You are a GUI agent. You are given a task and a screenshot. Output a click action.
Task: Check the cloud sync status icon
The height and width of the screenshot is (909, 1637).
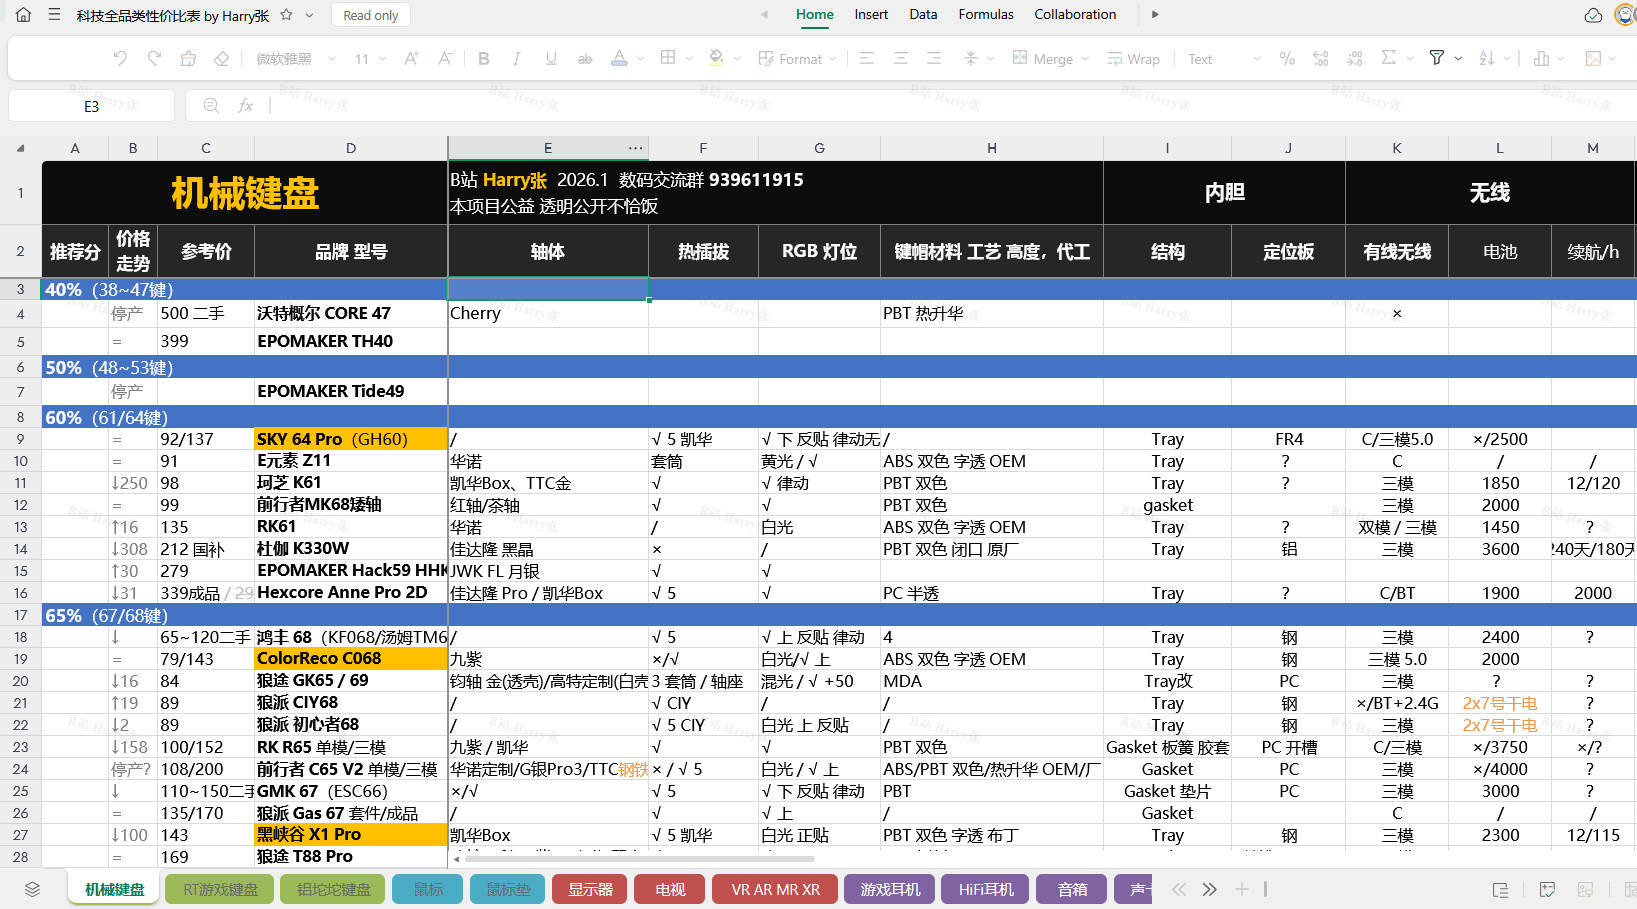1594,15
